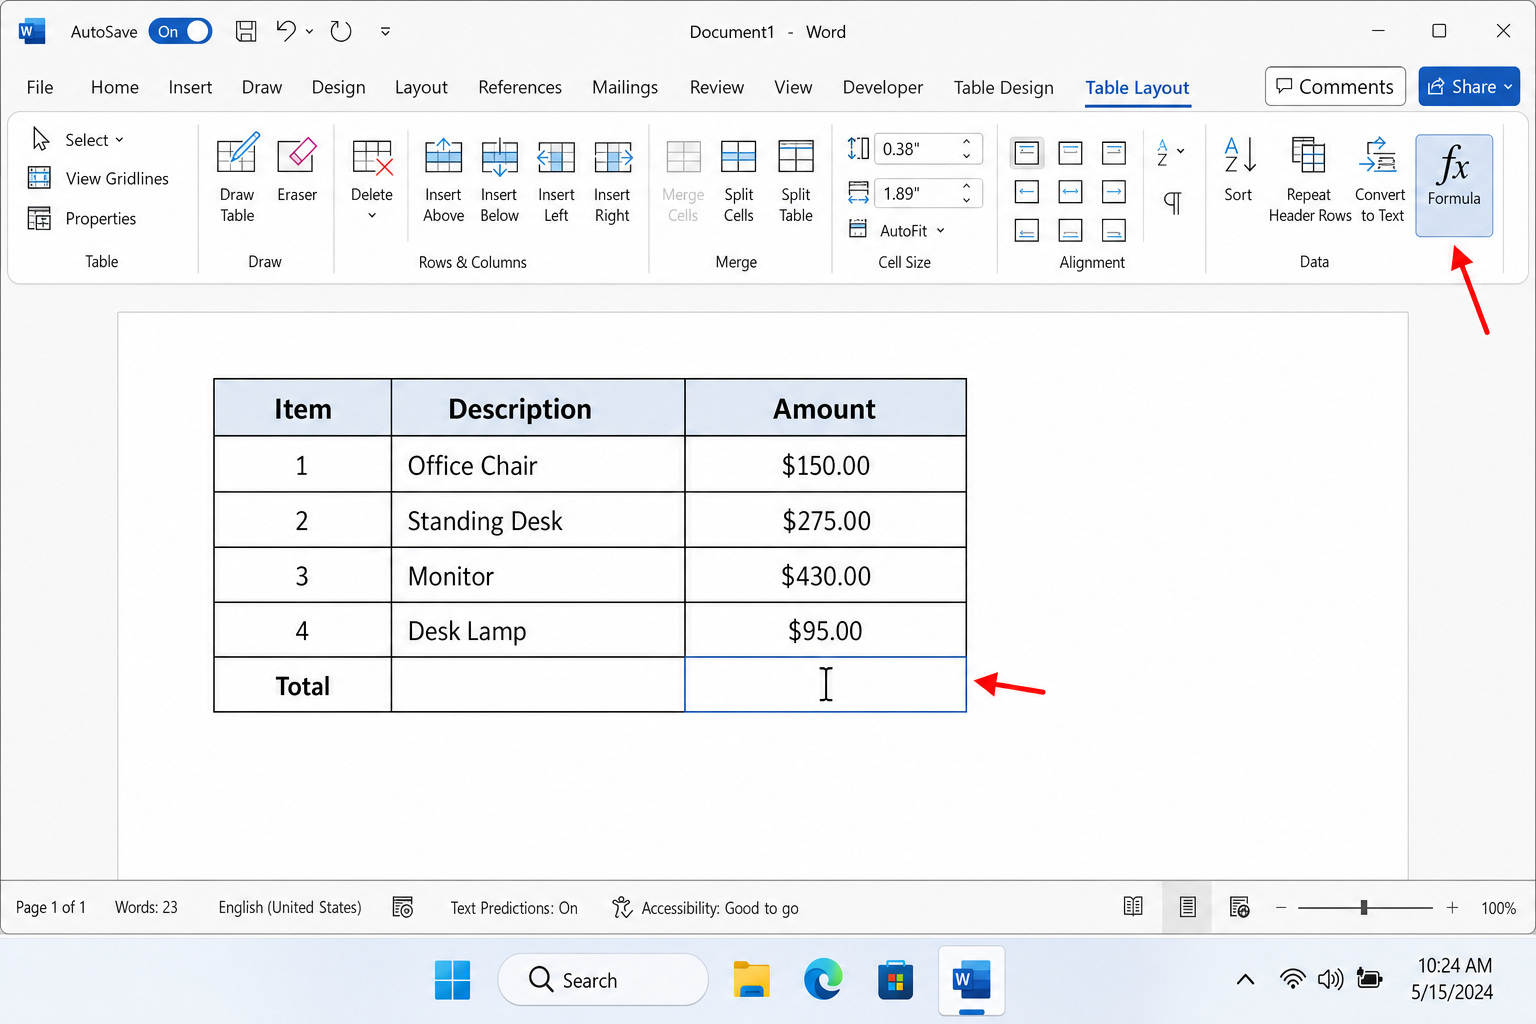Click Split Table

[796, 180]
